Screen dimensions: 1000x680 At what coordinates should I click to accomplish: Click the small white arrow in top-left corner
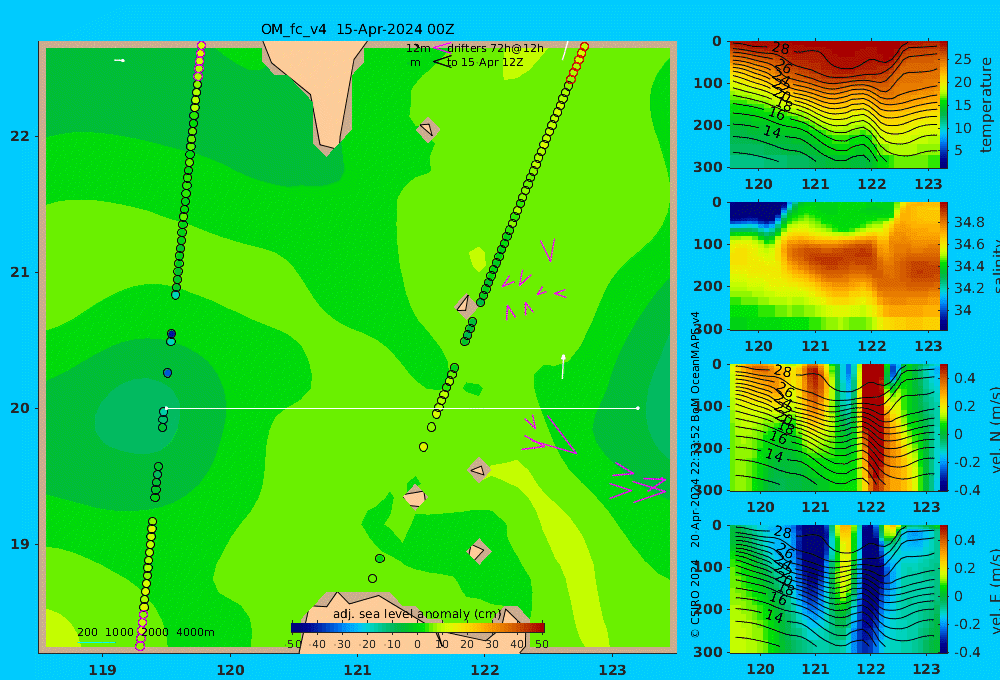pyautogui.click(x=119, y=61)
